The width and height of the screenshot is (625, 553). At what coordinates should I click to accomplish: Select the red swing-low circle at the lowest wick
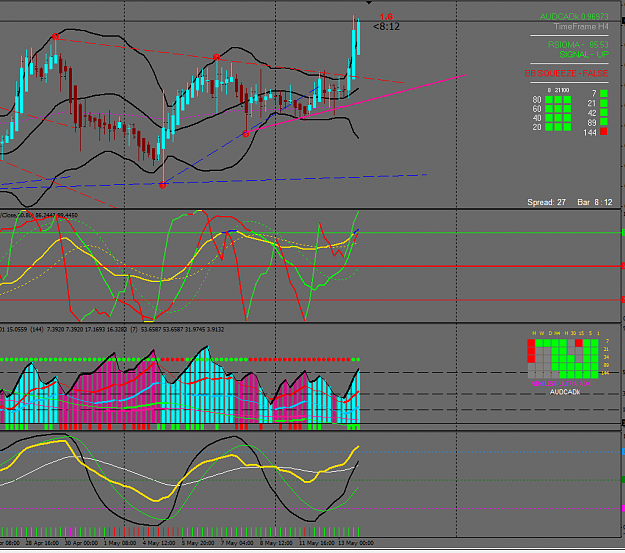click(163, 185)
